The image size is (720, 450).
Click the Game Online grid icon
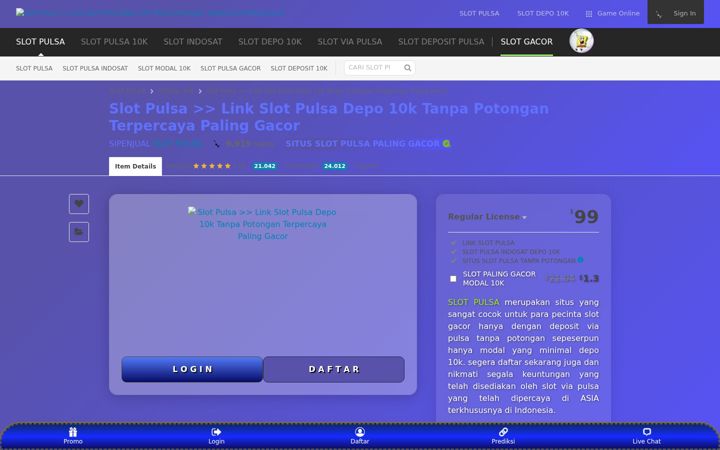point(589,14)
